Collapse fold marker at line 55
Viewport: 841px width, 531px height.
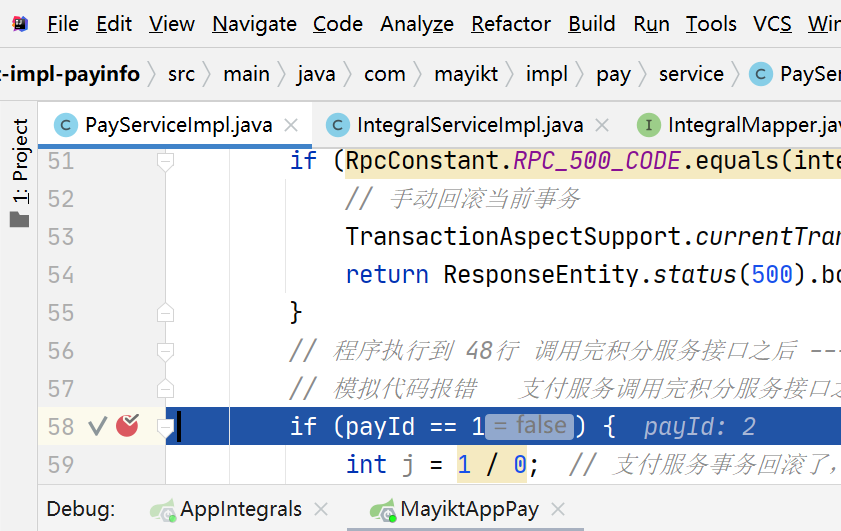pos(165,313)
